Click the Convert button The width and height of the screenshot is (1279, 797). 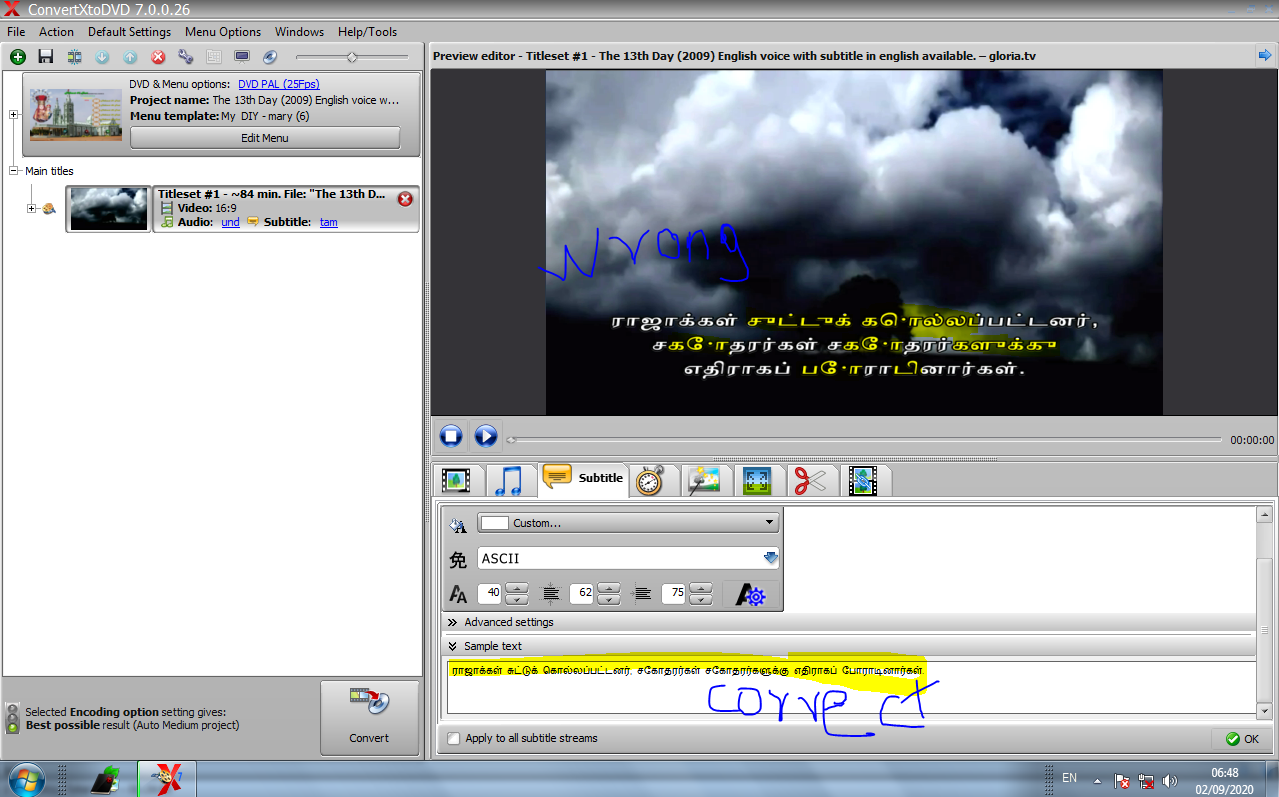click(x=369, y=718)
